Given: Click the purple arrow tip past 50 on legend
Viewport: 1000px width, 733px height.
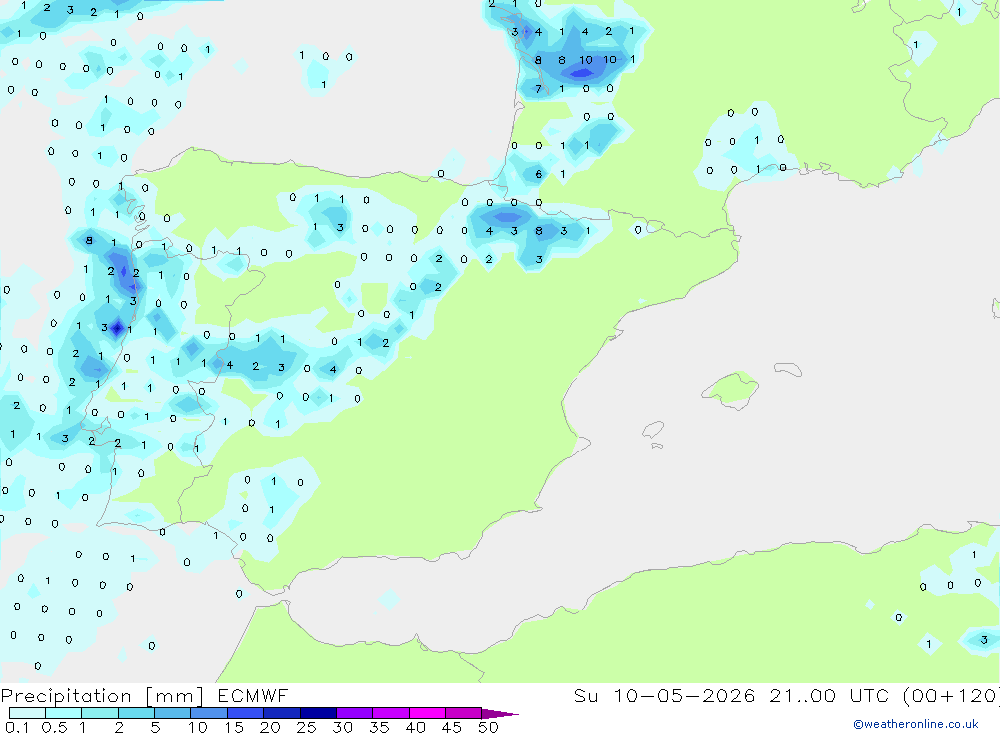Looking at the screenshot, I should (x=500, y=714).
